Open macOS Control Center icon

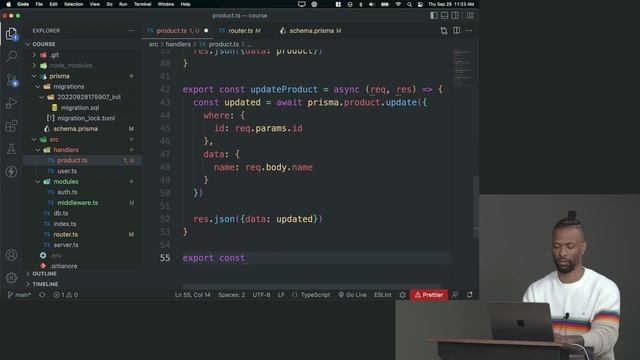tap(420, 4)
